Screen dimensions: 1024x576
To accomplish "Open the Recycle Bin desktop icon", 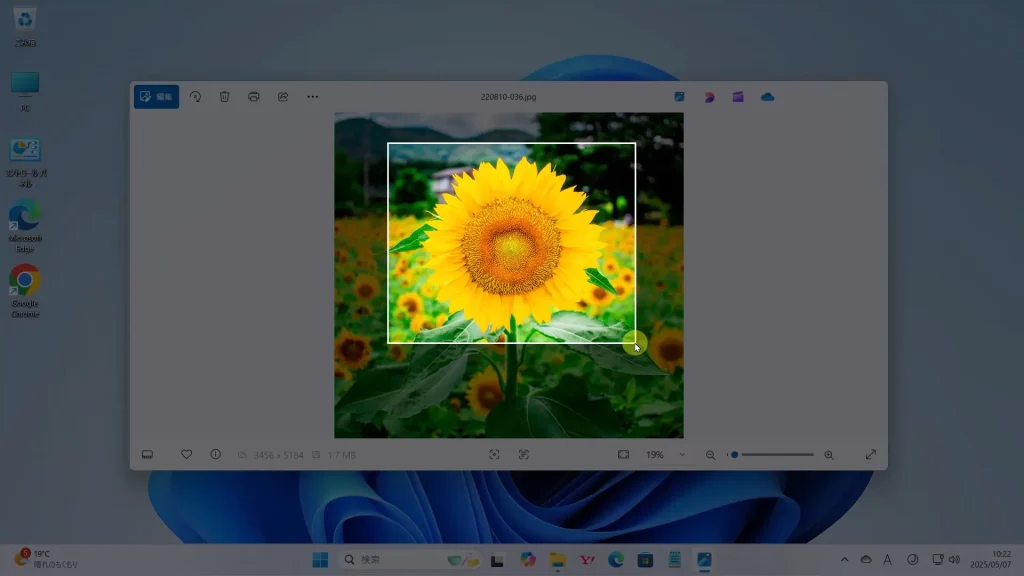I will pos(25,28).
